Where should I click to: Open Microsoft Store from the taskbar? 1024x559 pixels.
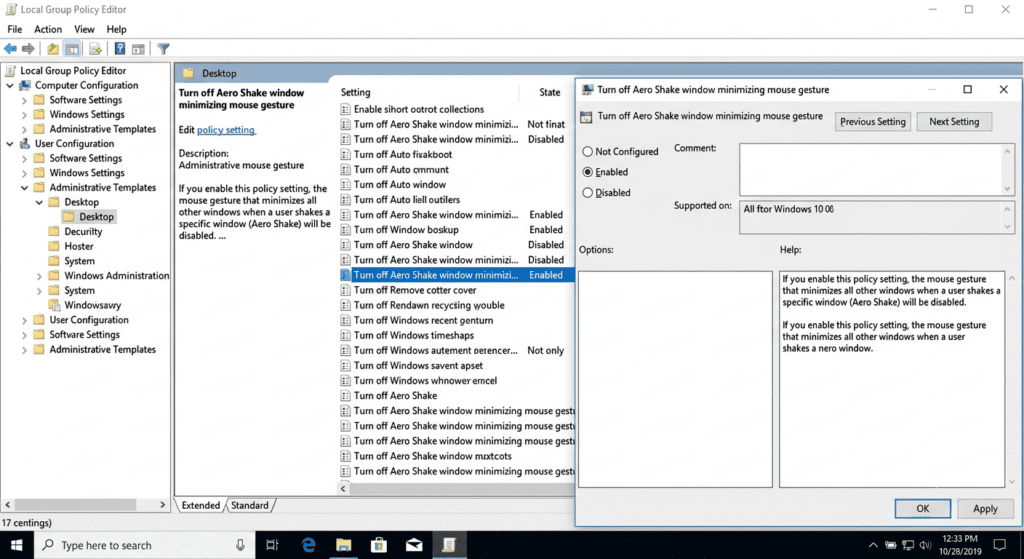point(379,545)
